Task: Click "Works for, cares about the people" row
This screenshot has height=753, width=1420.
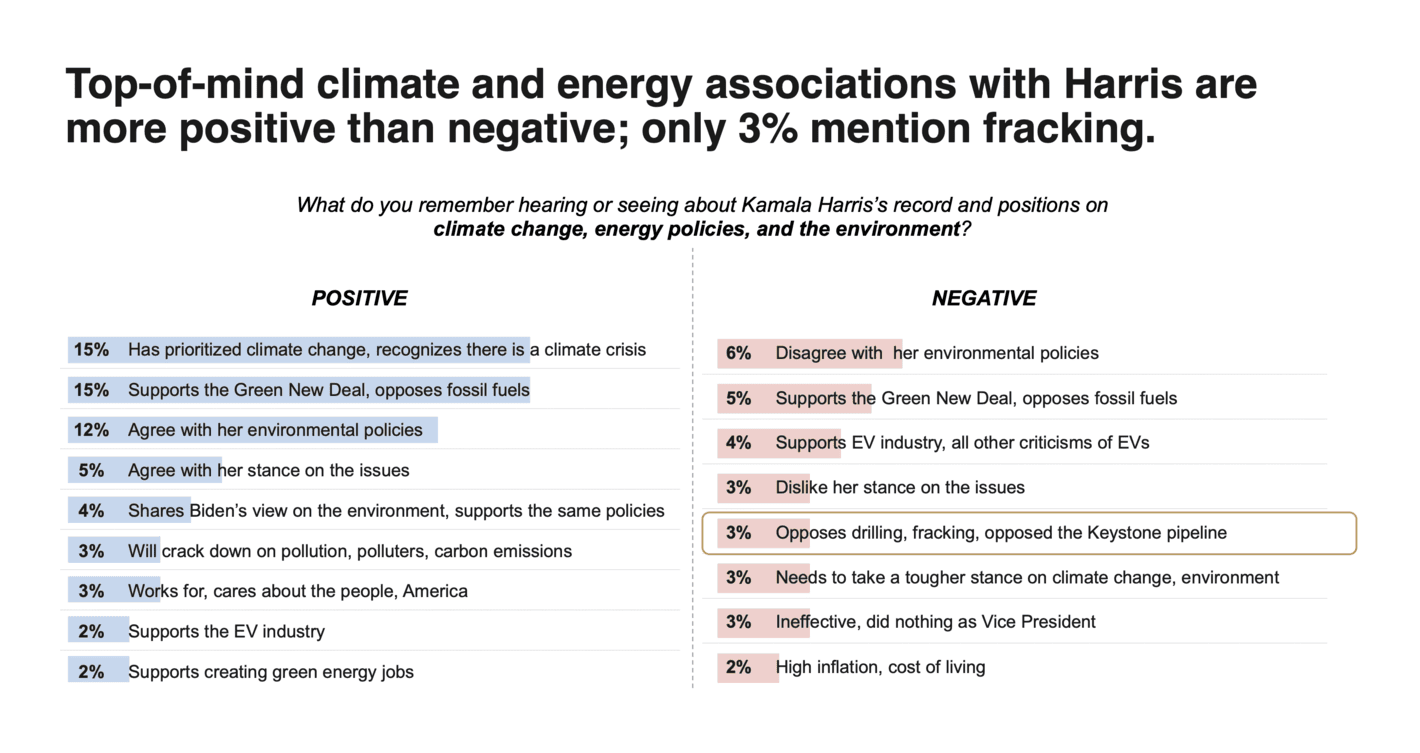Action: pyautogui.click(x=297, y=591)
